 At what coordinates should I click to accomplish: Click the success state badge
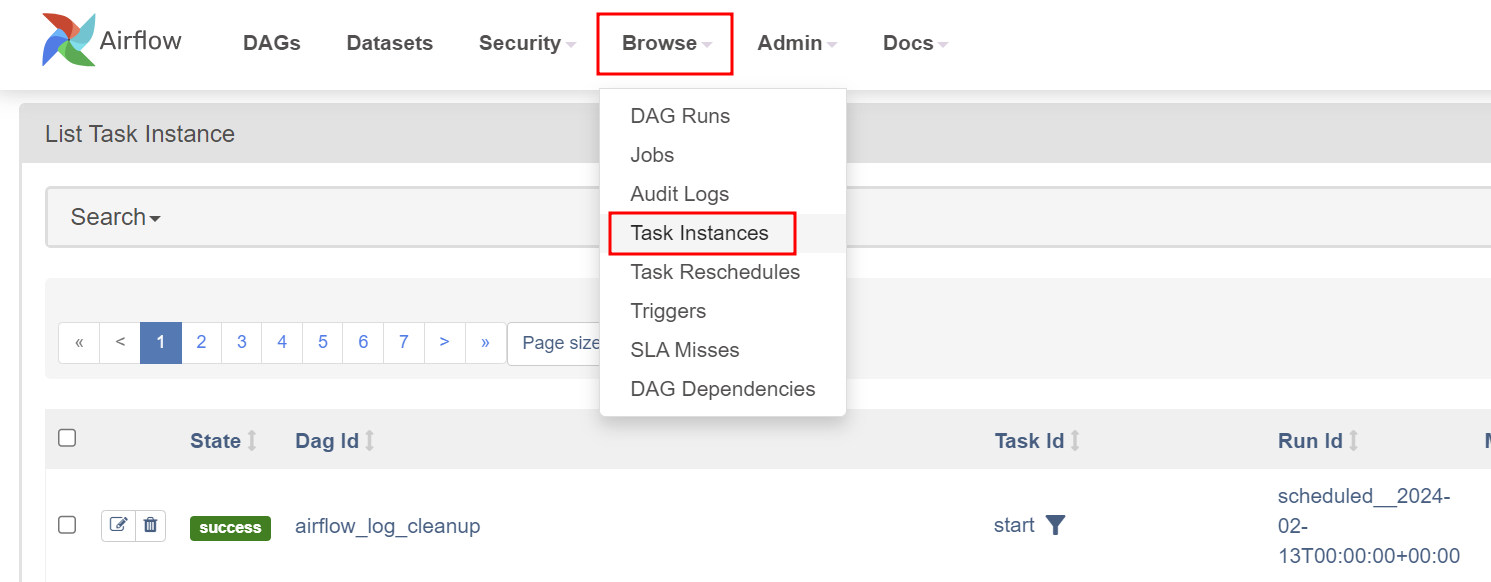230,528
